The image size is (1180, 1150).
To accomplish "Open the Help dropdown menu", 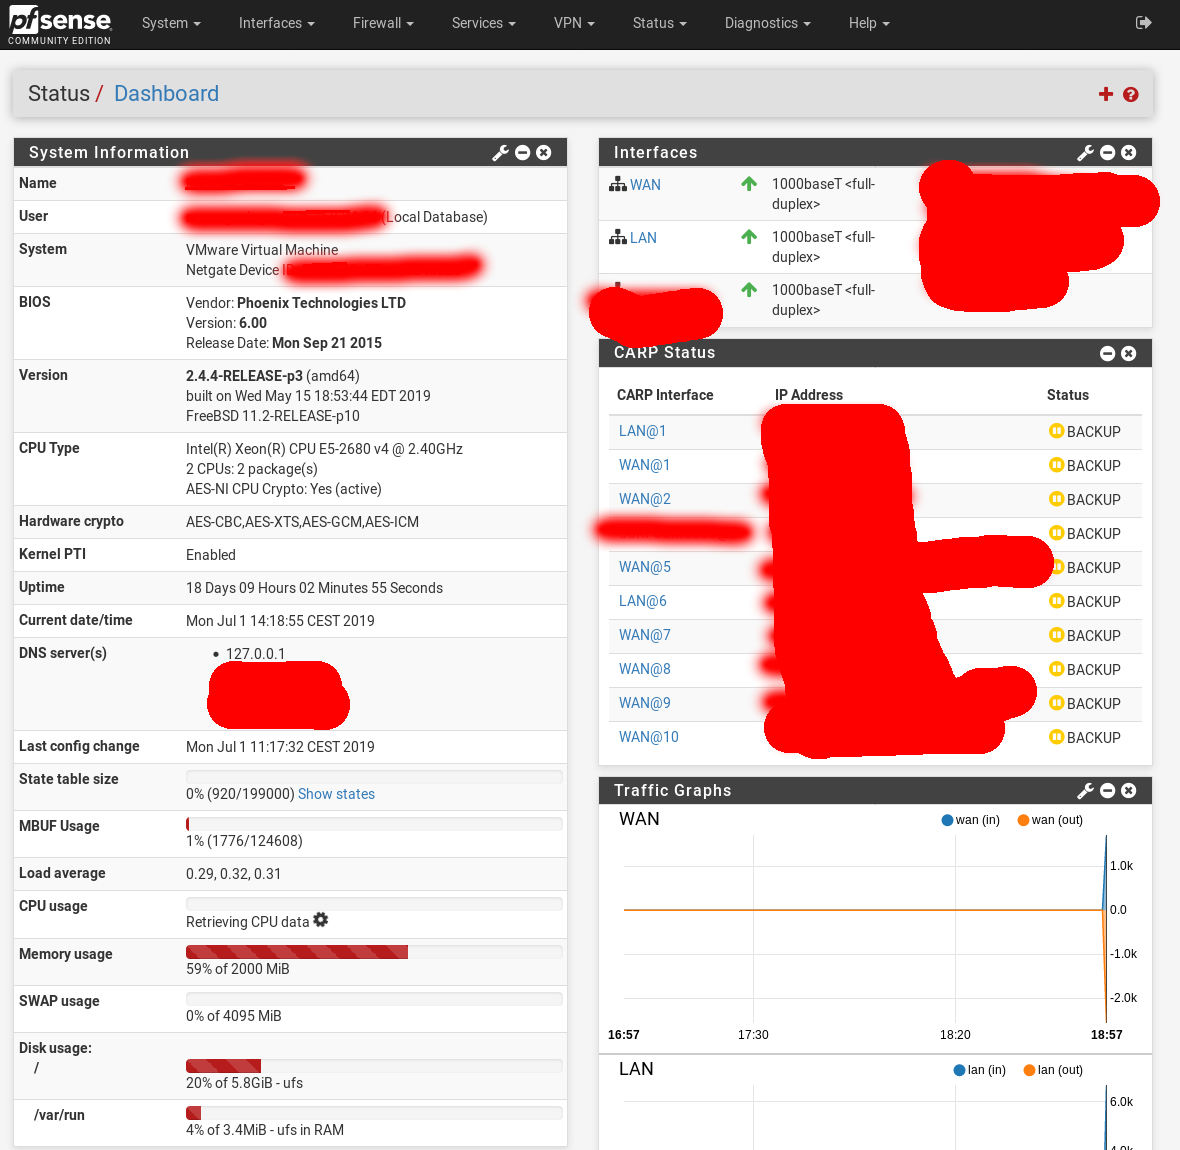I will pos(869,23).
